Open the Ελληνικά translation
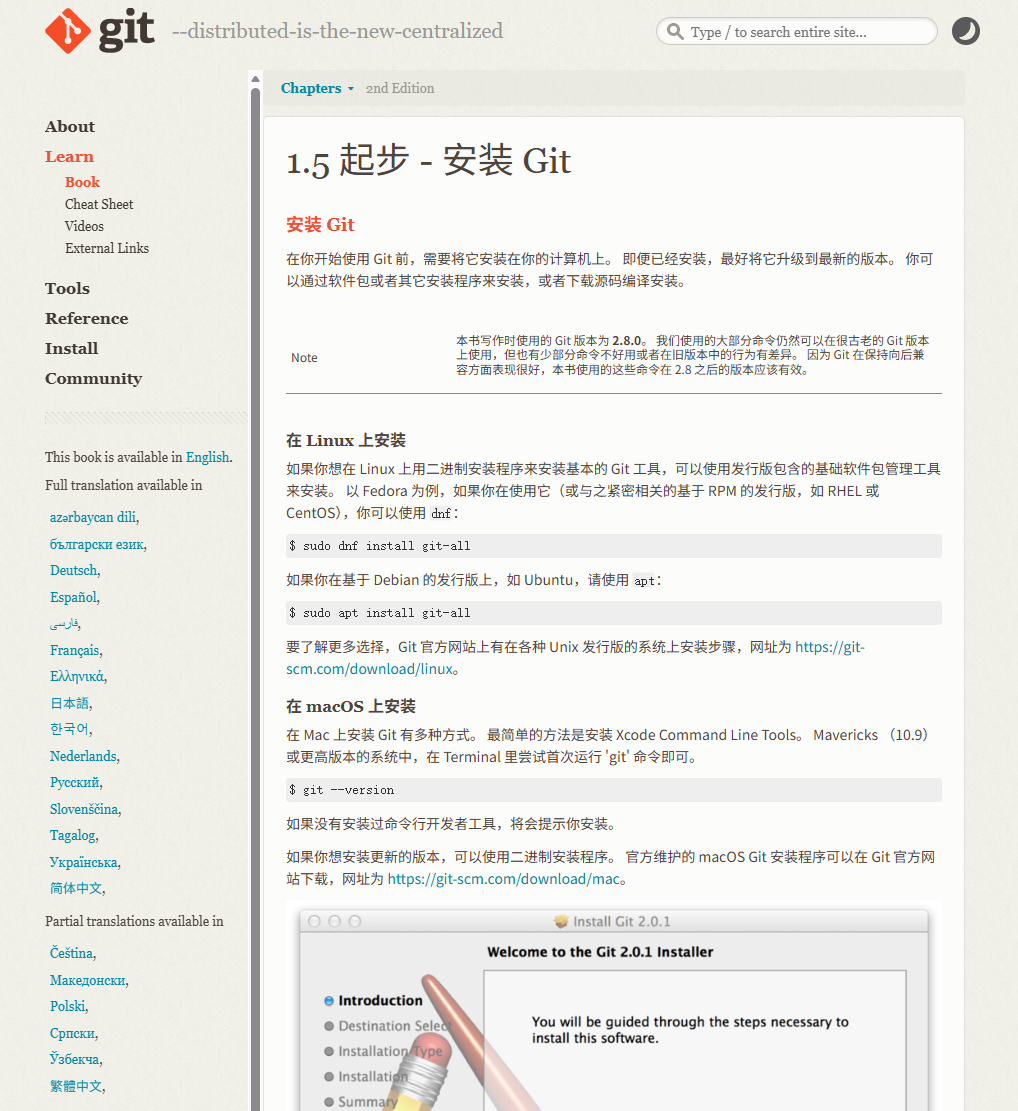This screenshot has width=1018, height=1111. (77, 677)
